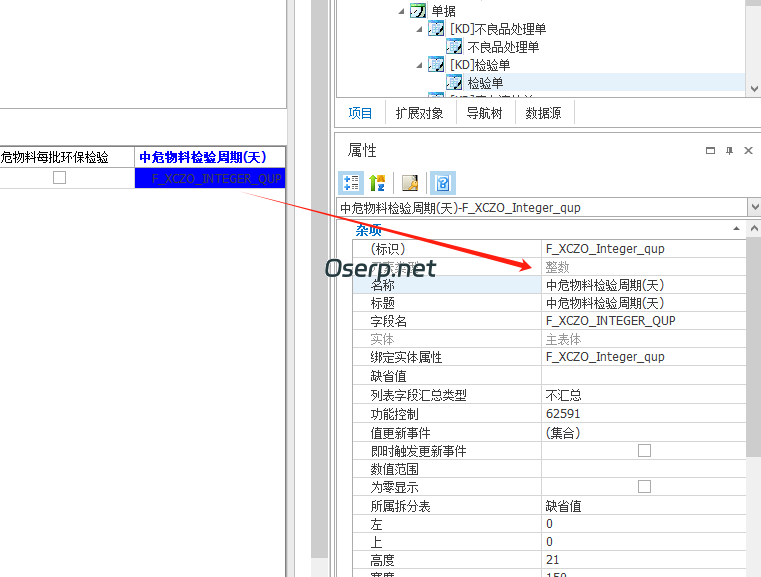The image size is (761, 577).
Task: Click the help description icon in properties toolbar
Action: pyautogui.click(x=443, y=183)
